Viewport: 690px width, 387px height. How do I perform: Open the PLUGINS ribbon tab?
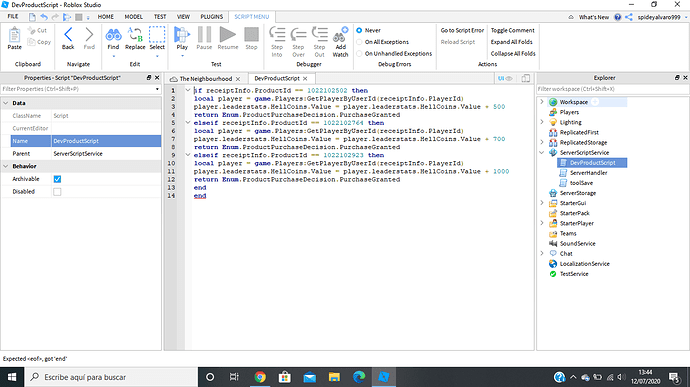tap(212, 17)
